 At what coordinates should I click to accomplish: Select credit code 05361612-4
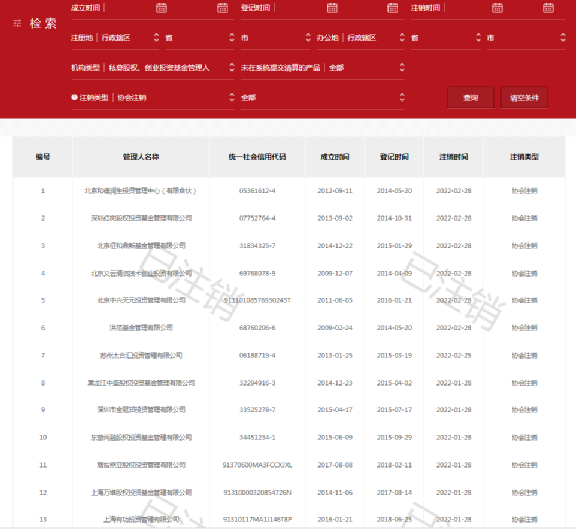[x=257, y=191]
